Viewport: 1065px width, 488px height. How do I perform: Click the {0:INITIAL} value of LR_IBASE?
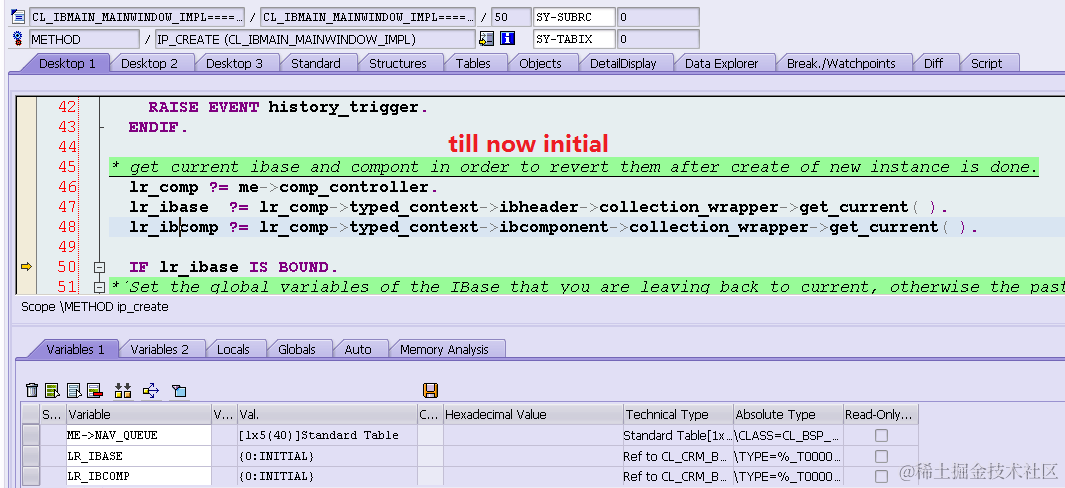327,456
